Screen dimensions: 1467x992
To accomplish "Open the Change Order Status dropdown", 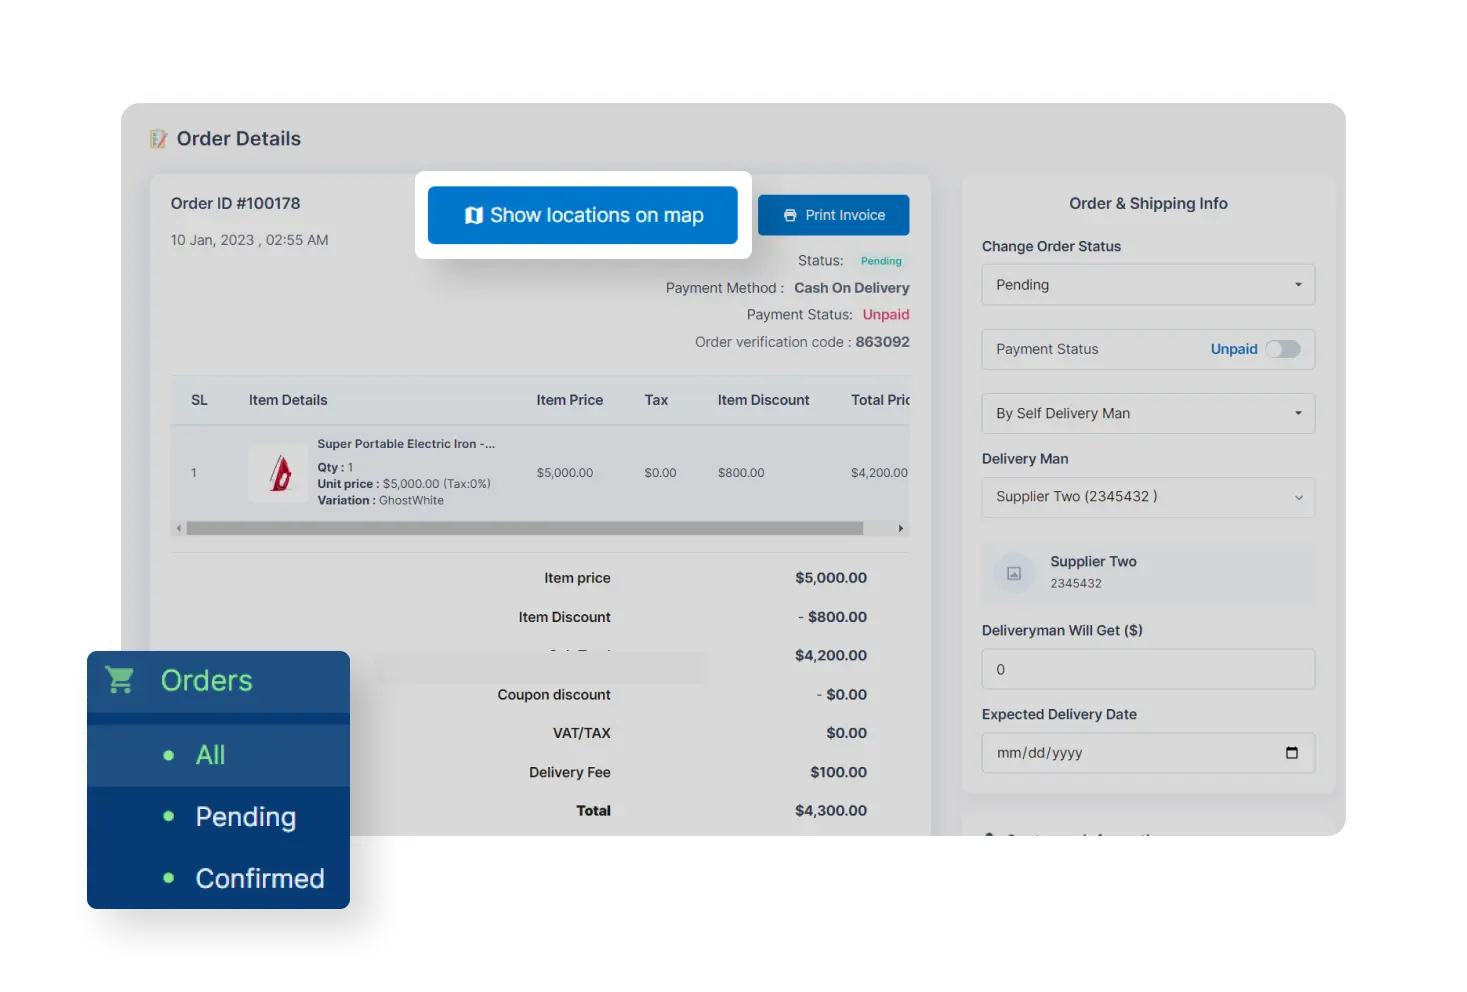I will pos(1147,285).
